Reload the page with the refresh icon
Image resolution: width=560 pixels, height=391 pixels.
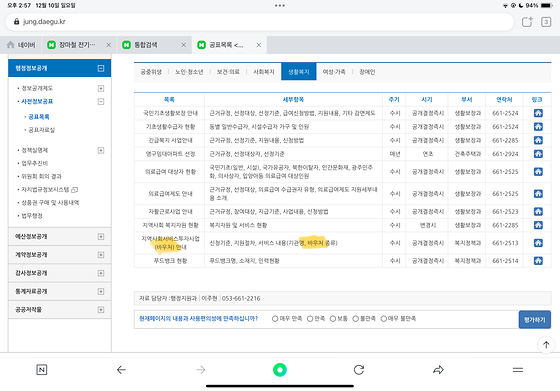(359, 370)
